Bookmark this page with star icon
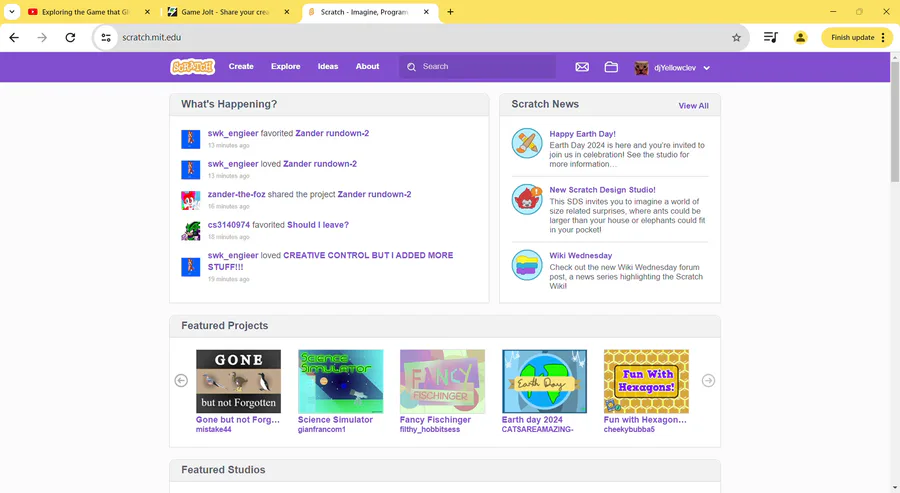The height and width of the screenshot is (493, 900). point(736,37)
